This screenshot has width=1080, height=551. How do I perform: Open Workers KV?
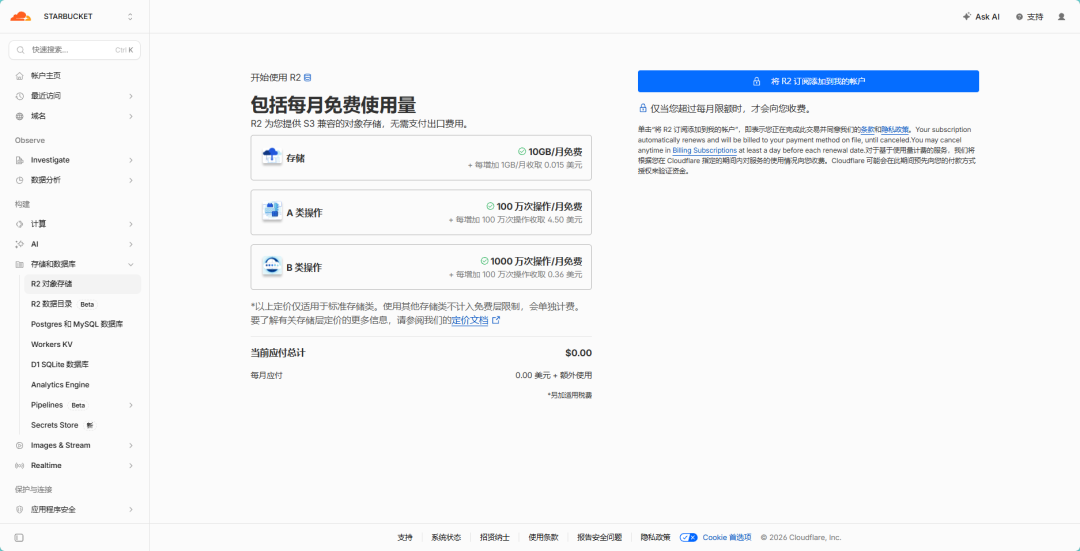coord(82,344)
